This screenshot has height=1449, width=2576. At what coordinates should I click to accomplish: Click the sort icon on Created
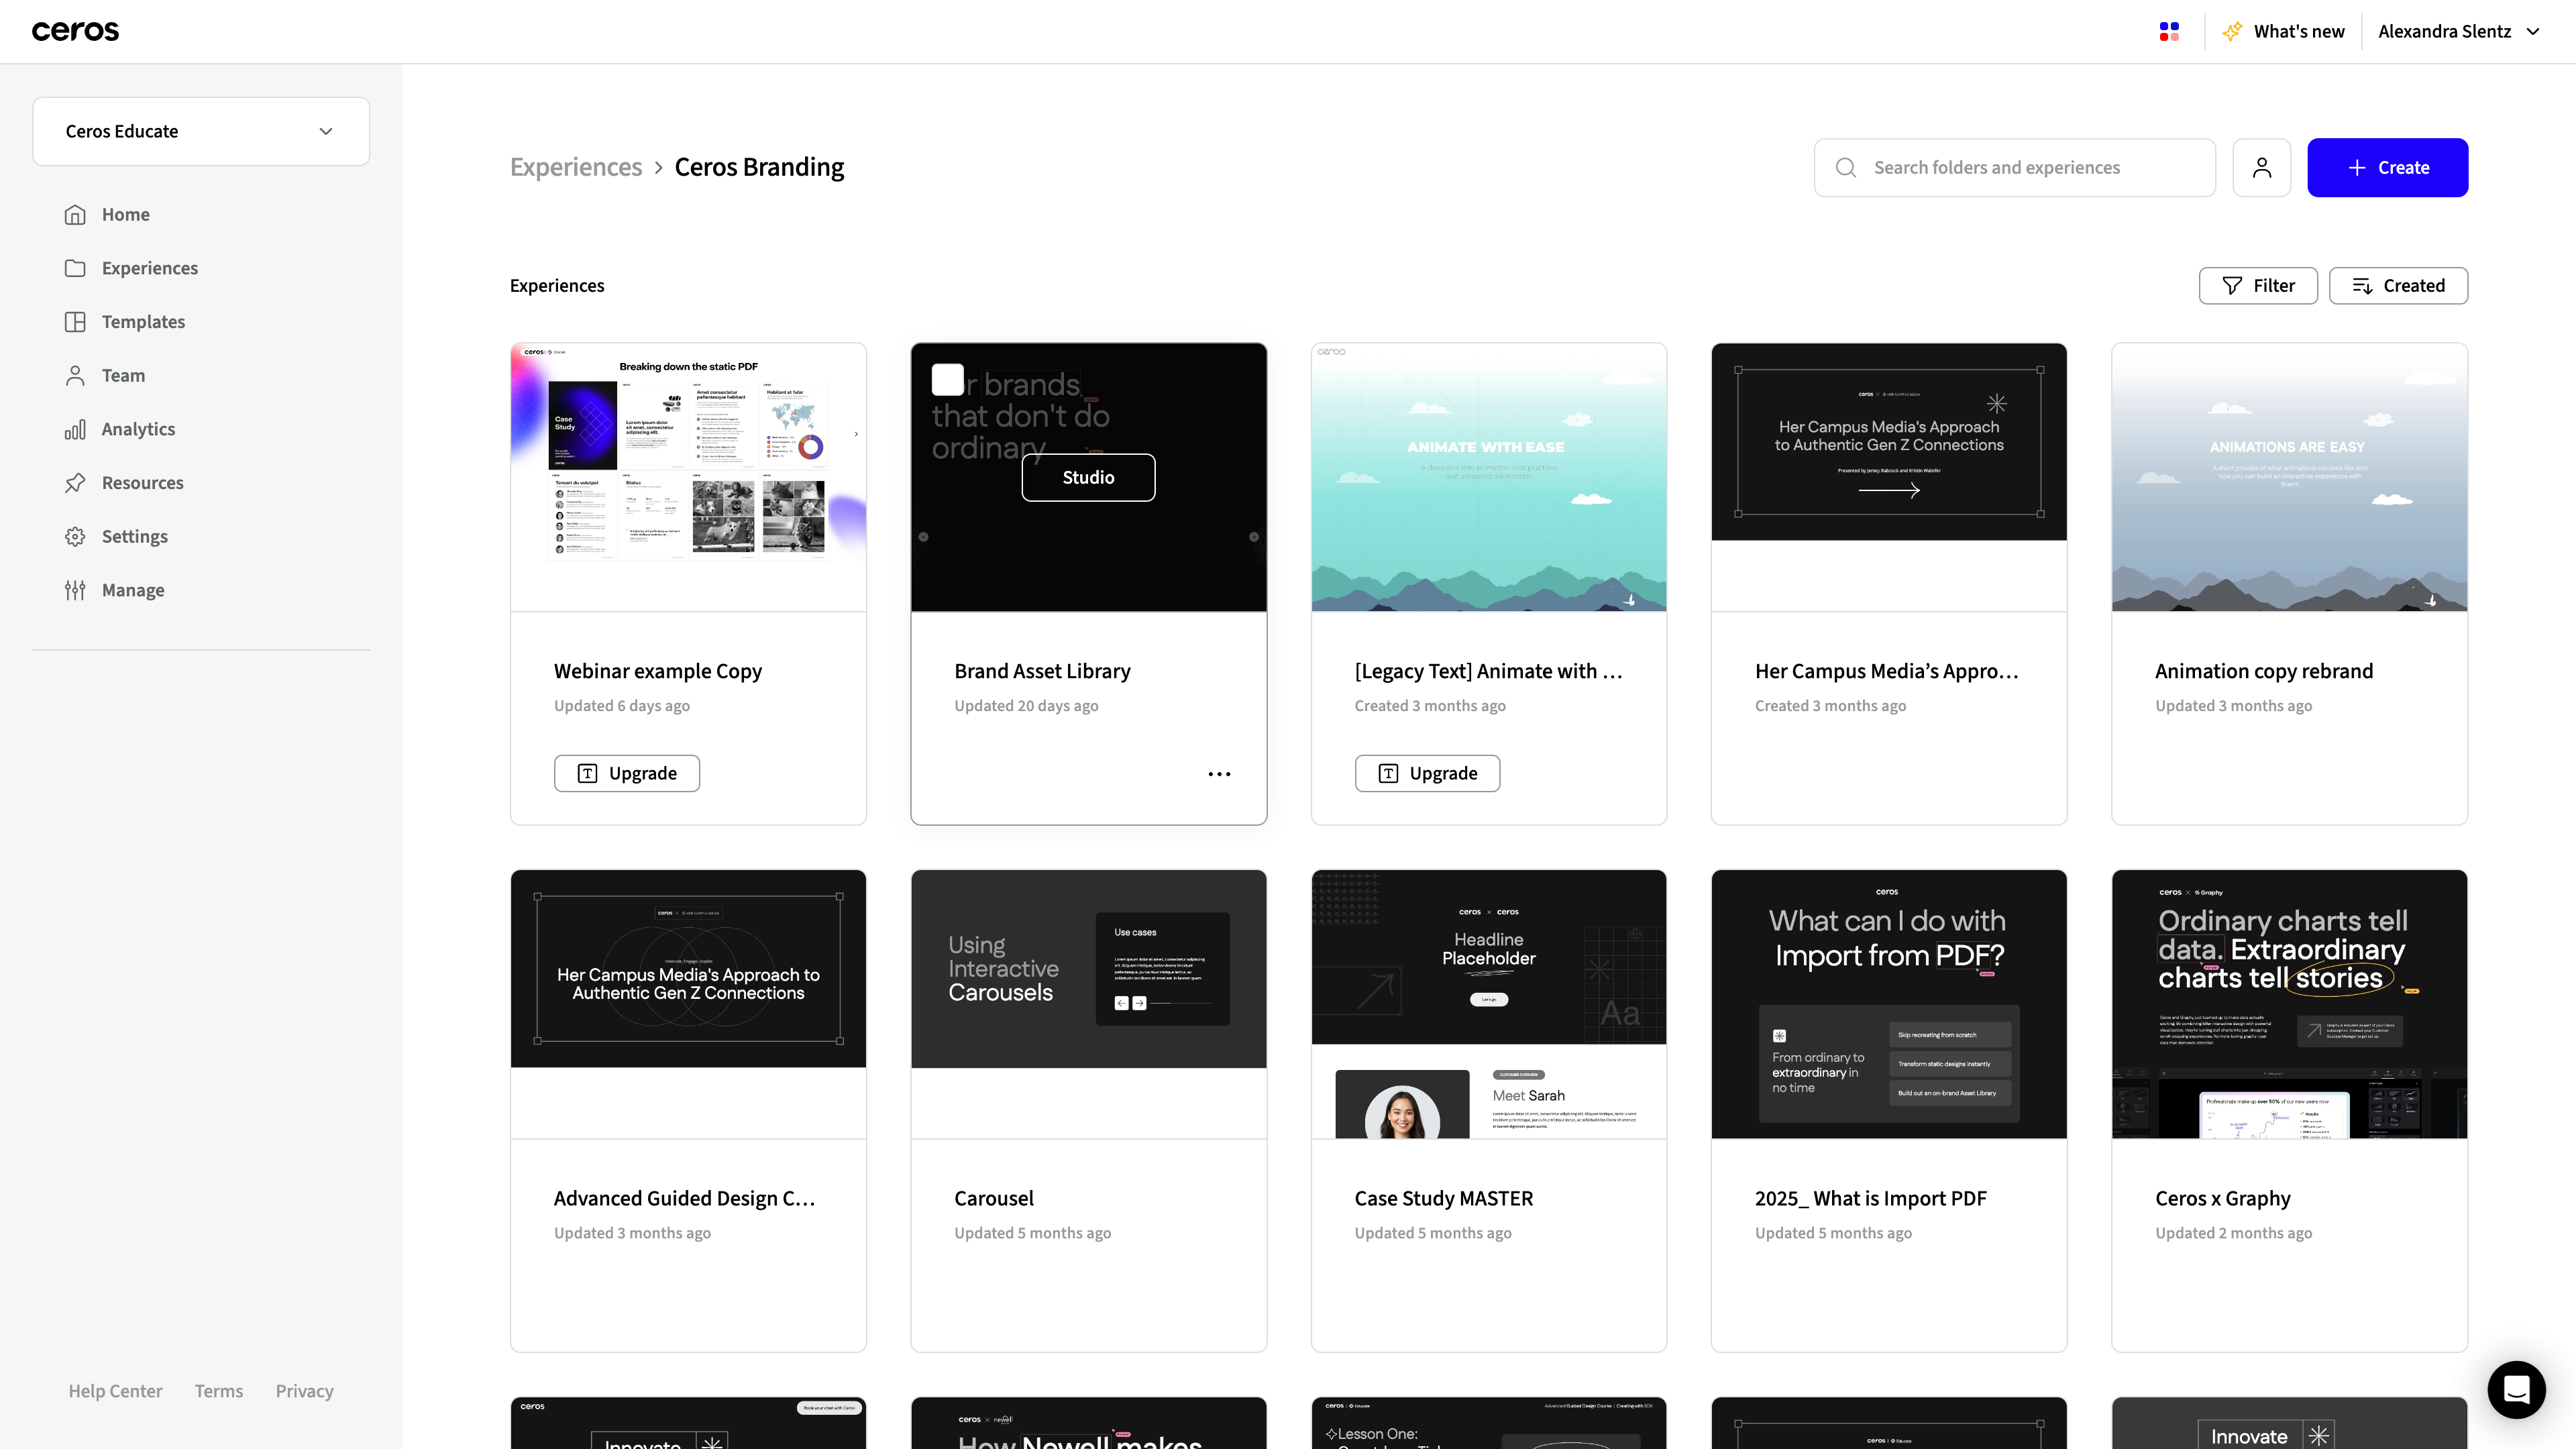2362,286
